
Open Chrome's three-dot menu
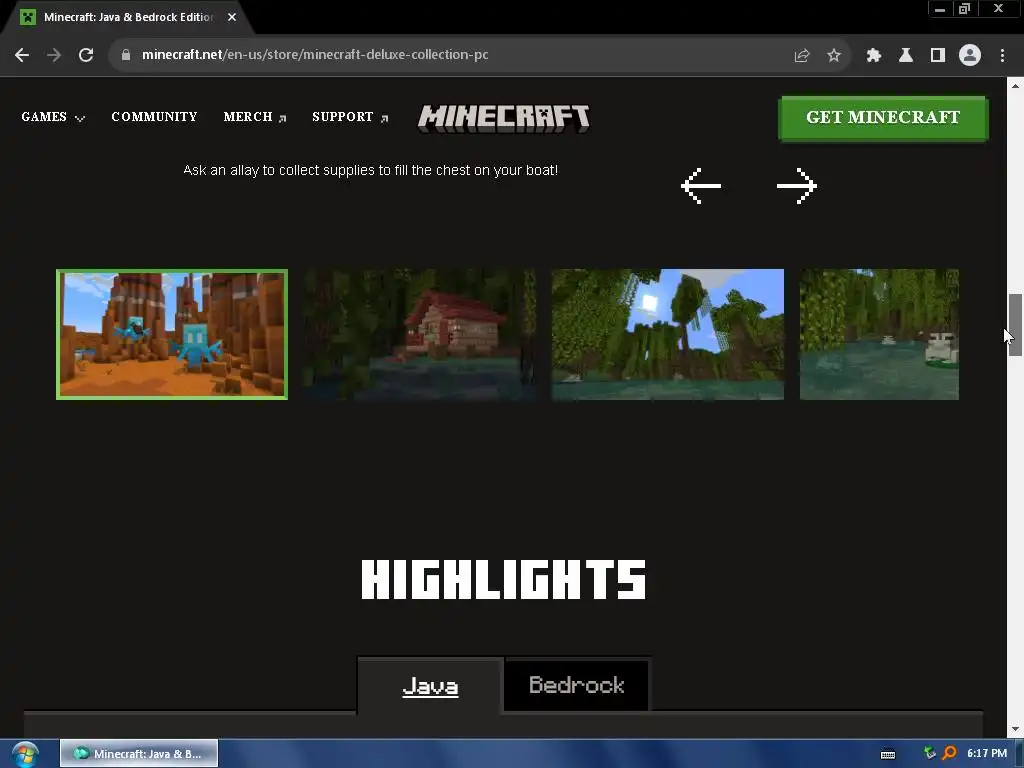[1002, 55]
